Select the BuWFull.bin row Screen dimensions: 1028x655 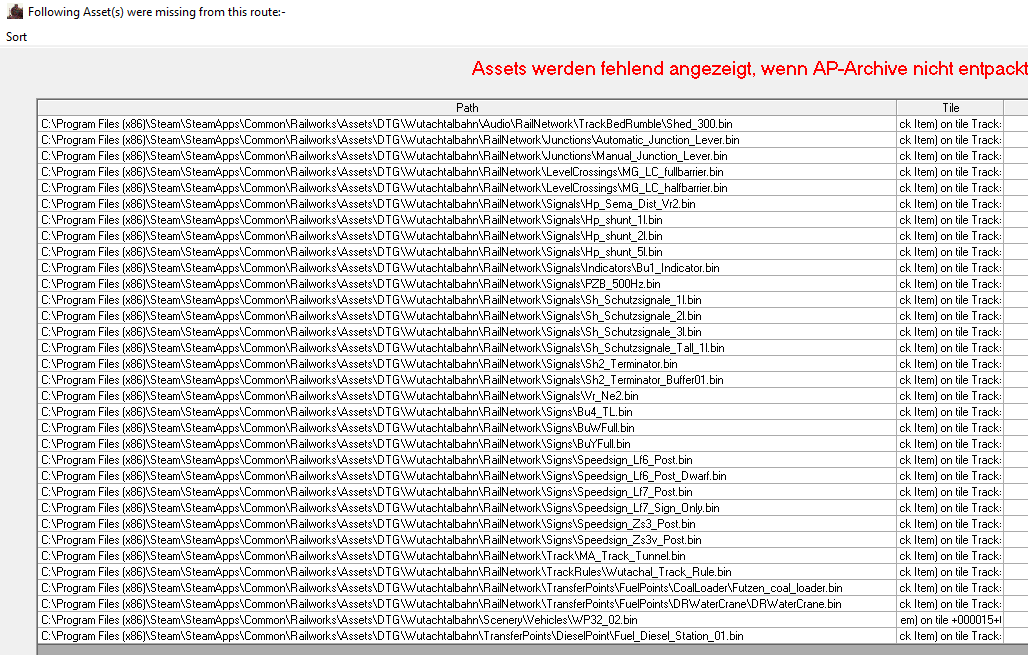467,427
